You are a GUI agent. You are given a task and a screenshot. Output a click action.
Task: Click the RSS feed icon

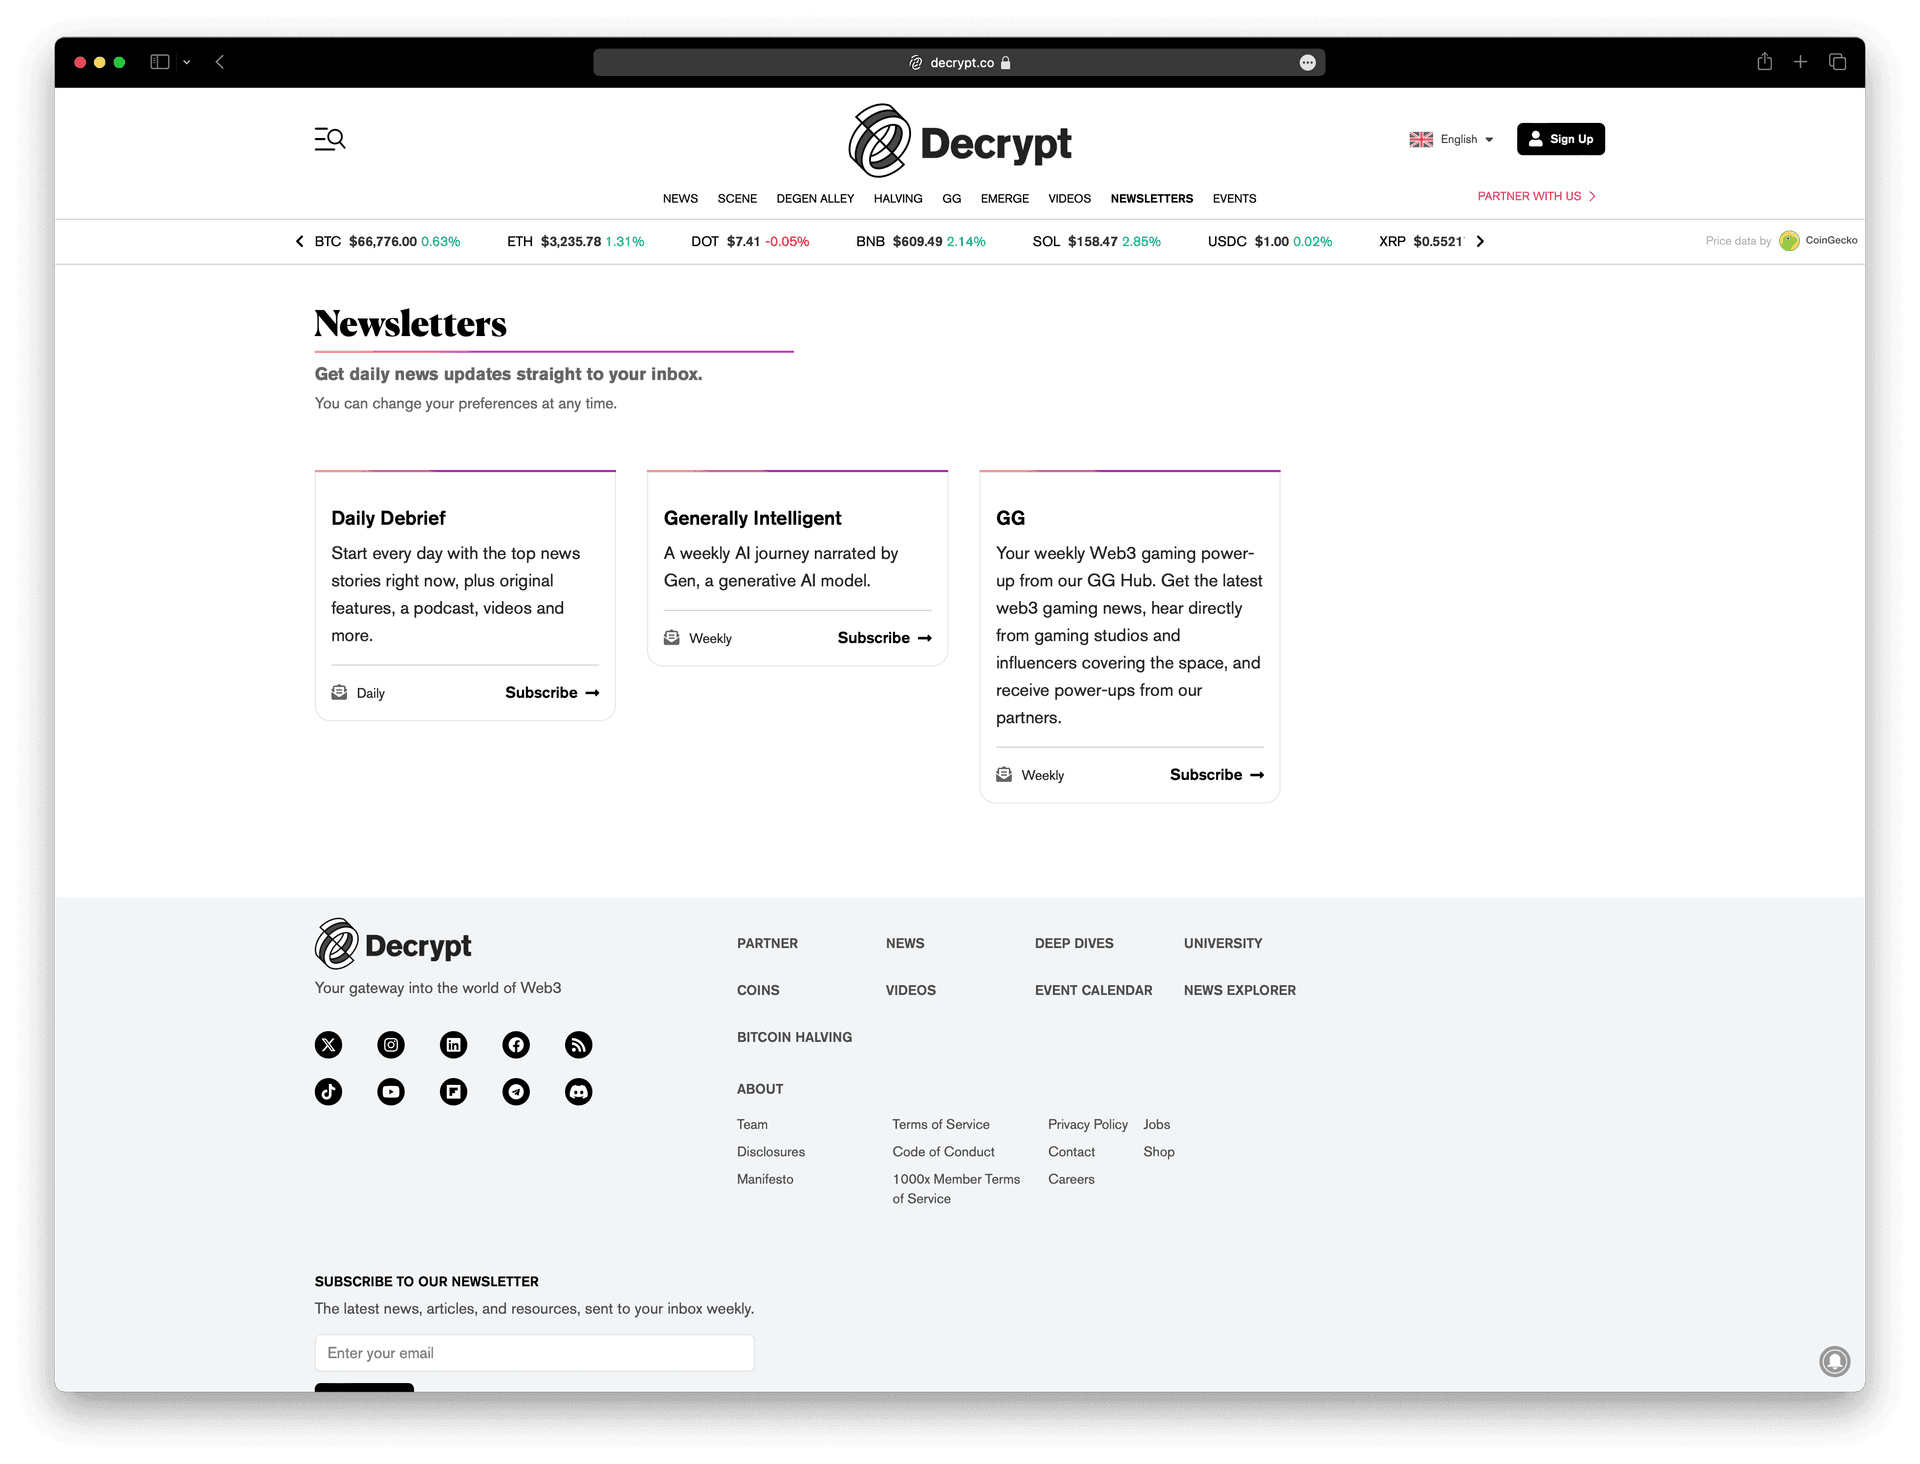(x=578, y=1045)
